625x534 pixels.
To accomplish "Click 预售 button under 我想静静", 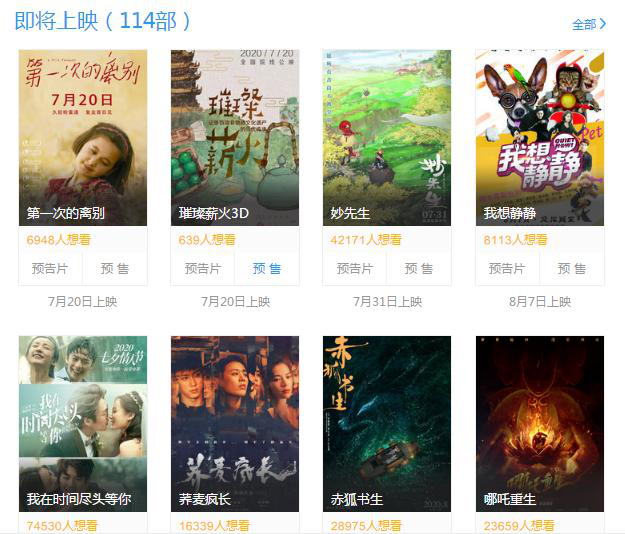I will tap(572, 269).
